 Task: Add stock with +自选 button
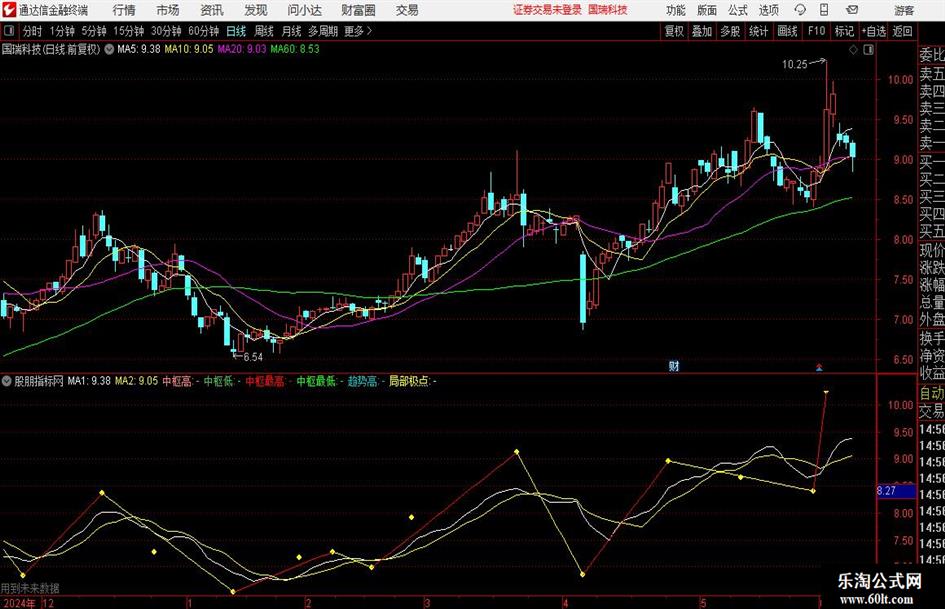[873, 31]
